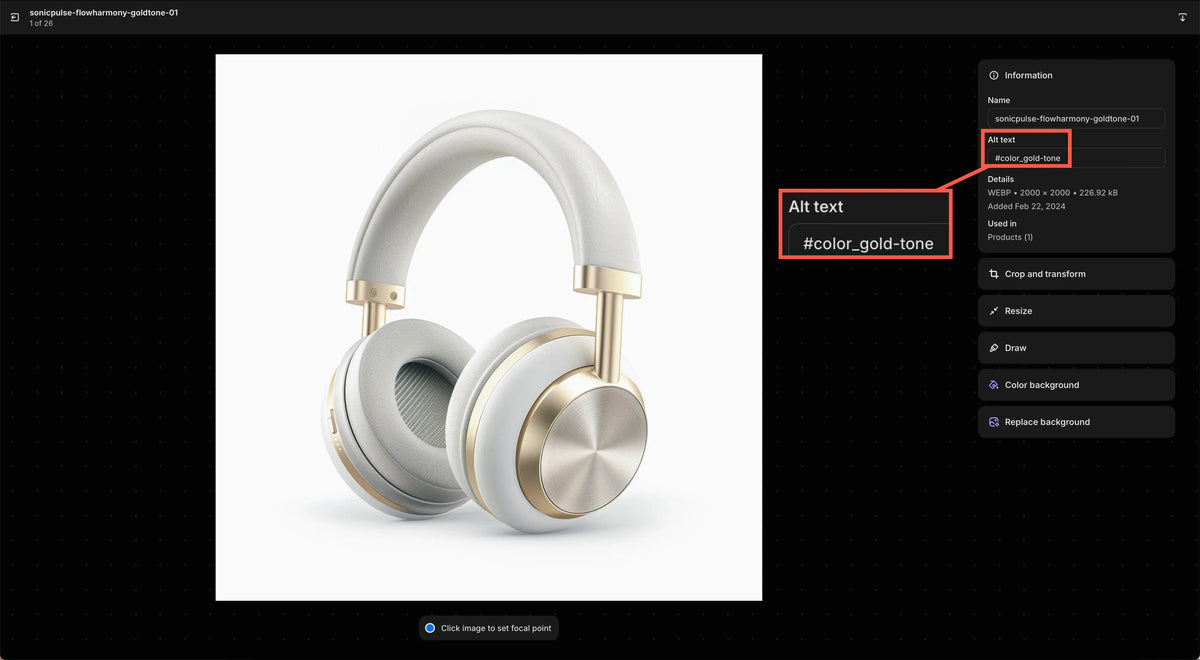Open the Crop and transform section
1200x660 pixels.
coord(1076,274)
